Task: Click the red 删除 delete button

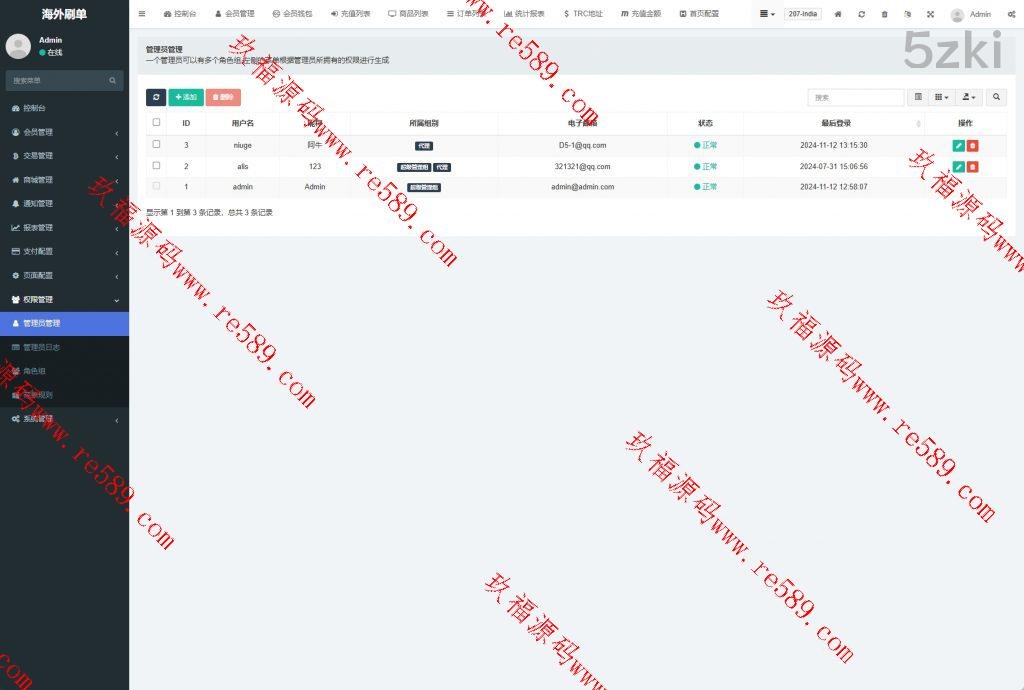Action: point(223,97)
